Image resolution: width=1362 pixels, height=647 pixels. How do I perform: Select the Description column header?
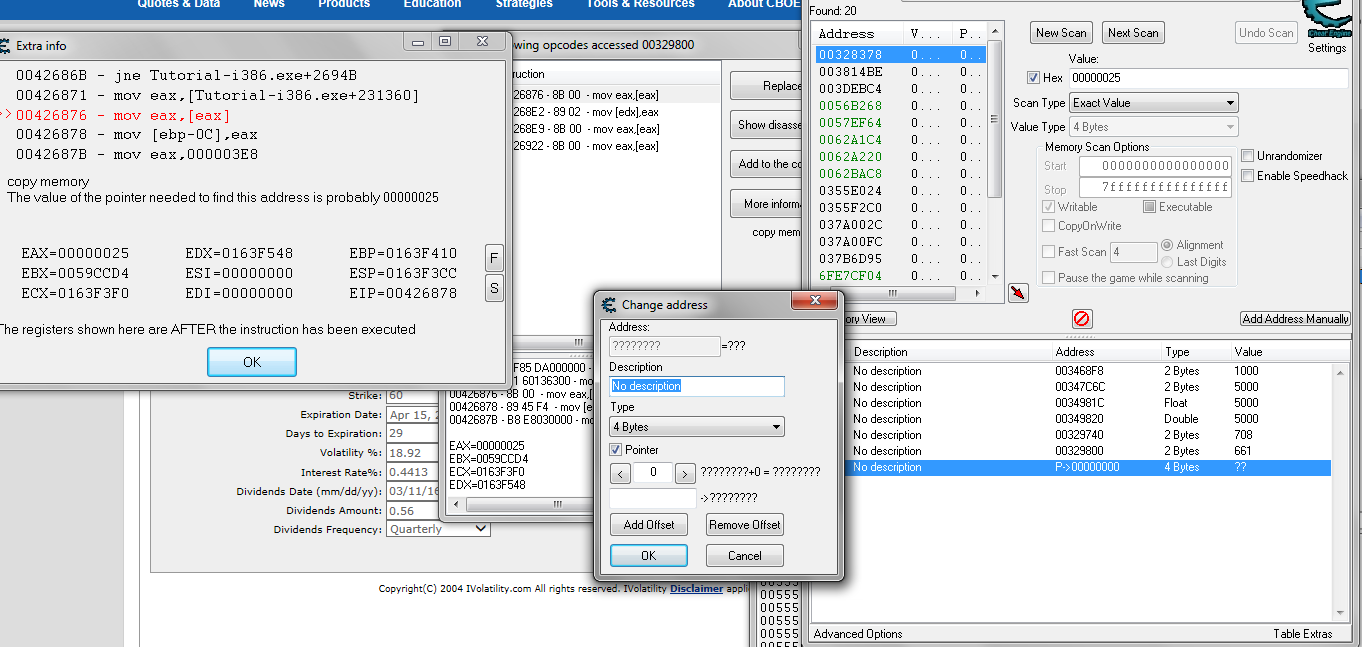tap(880, 352)
